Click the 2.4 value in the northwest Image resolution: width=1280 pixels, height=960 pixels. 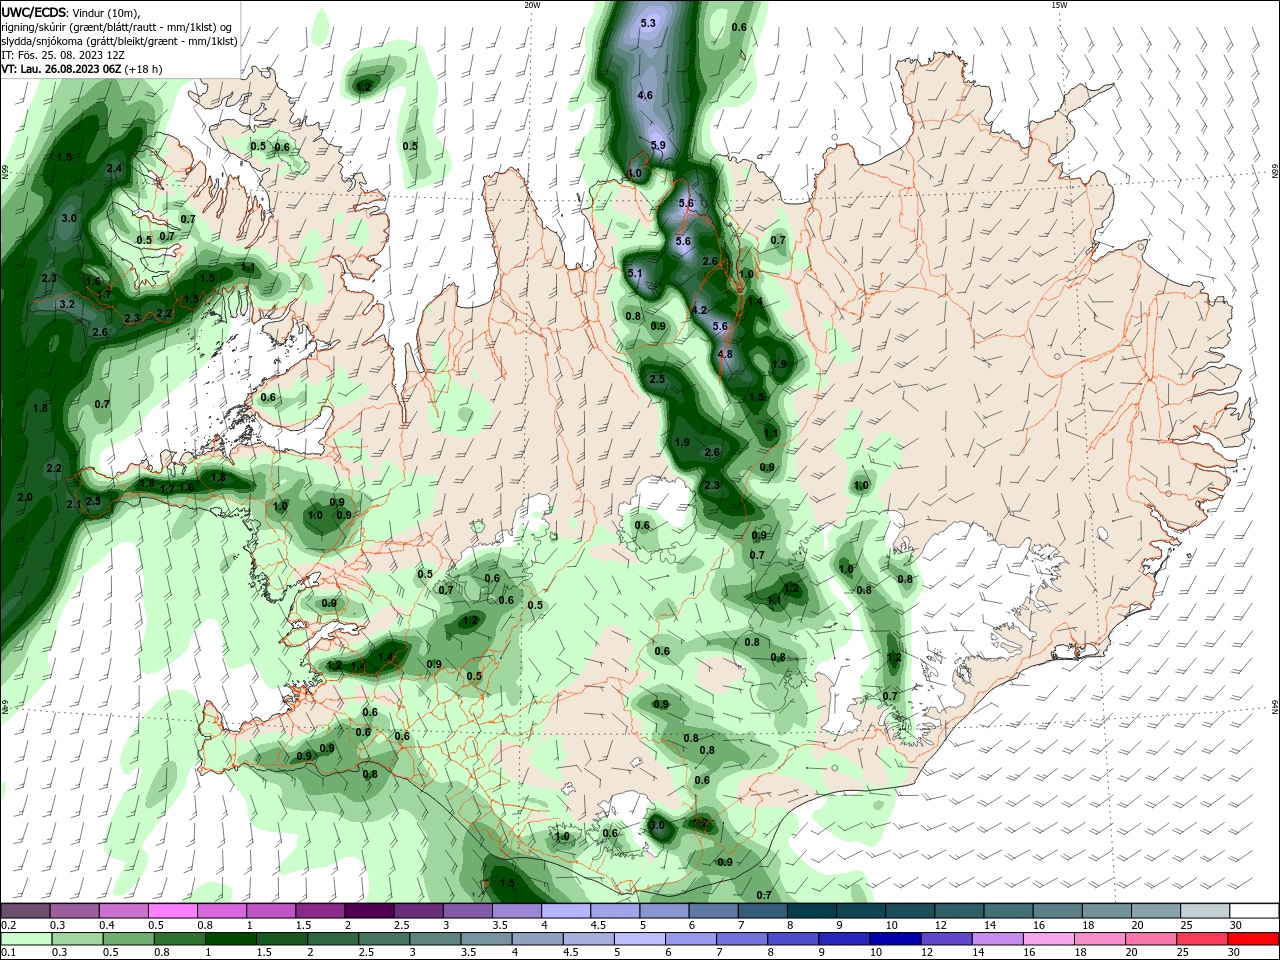(x=113, y=169)
